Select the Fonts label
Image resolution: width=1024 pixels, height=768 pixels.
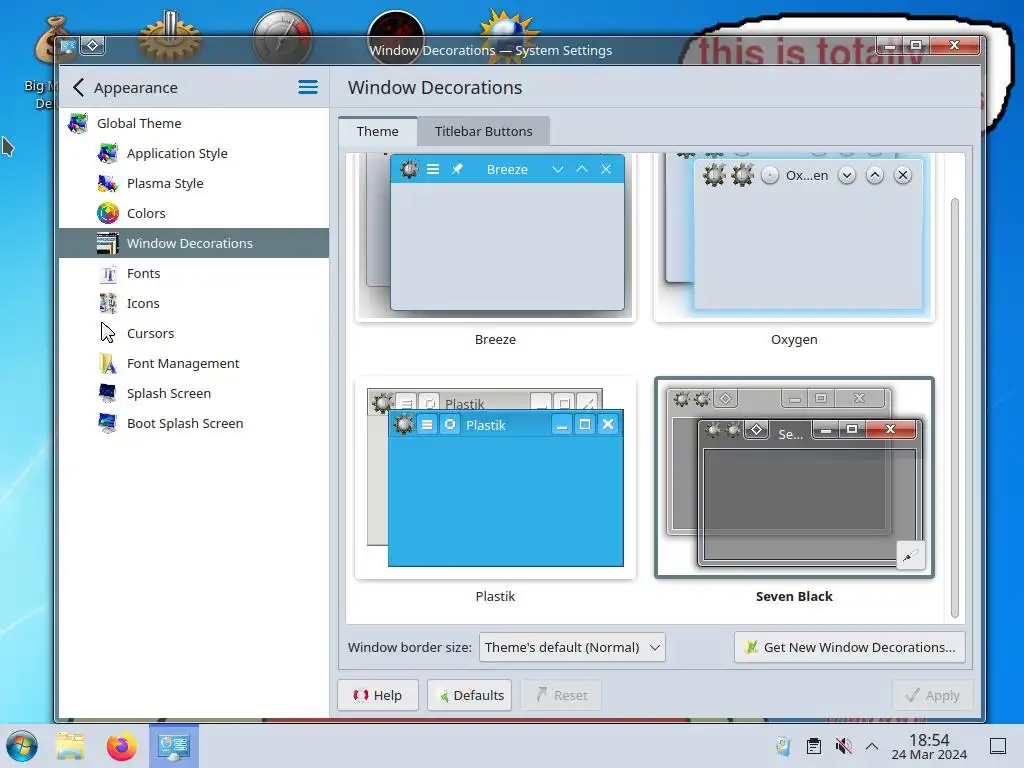point(144,274)
